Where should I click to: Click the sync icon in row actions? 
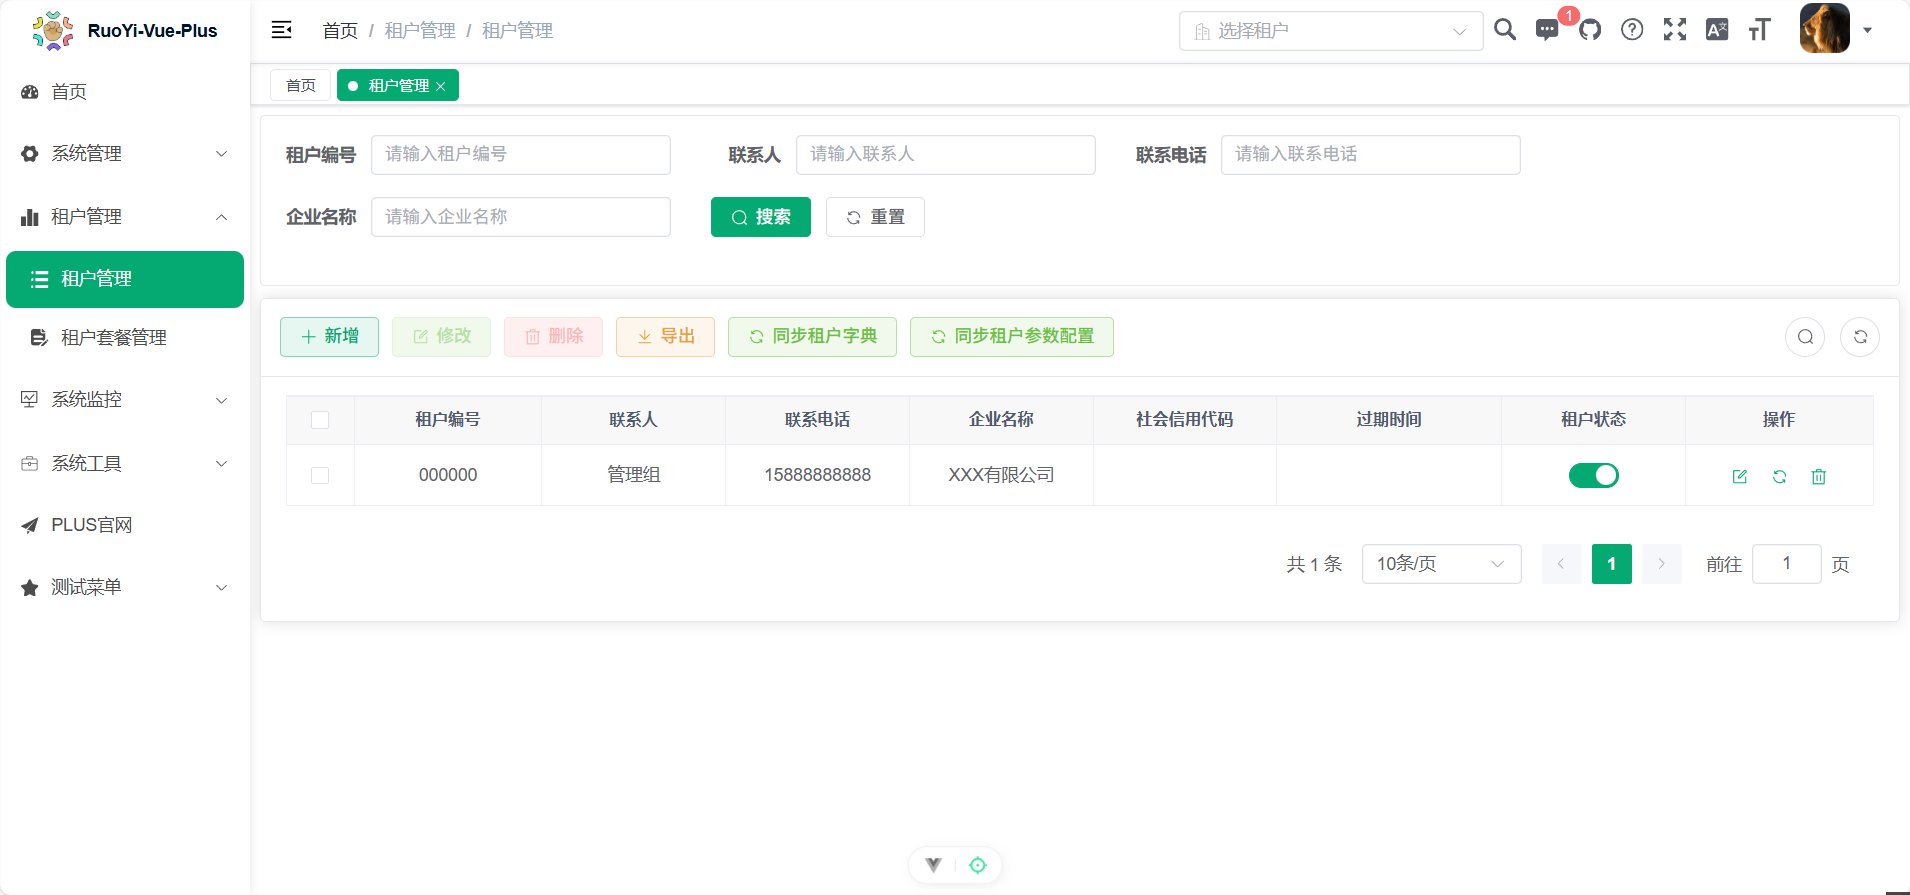(x=1780, y=476)
